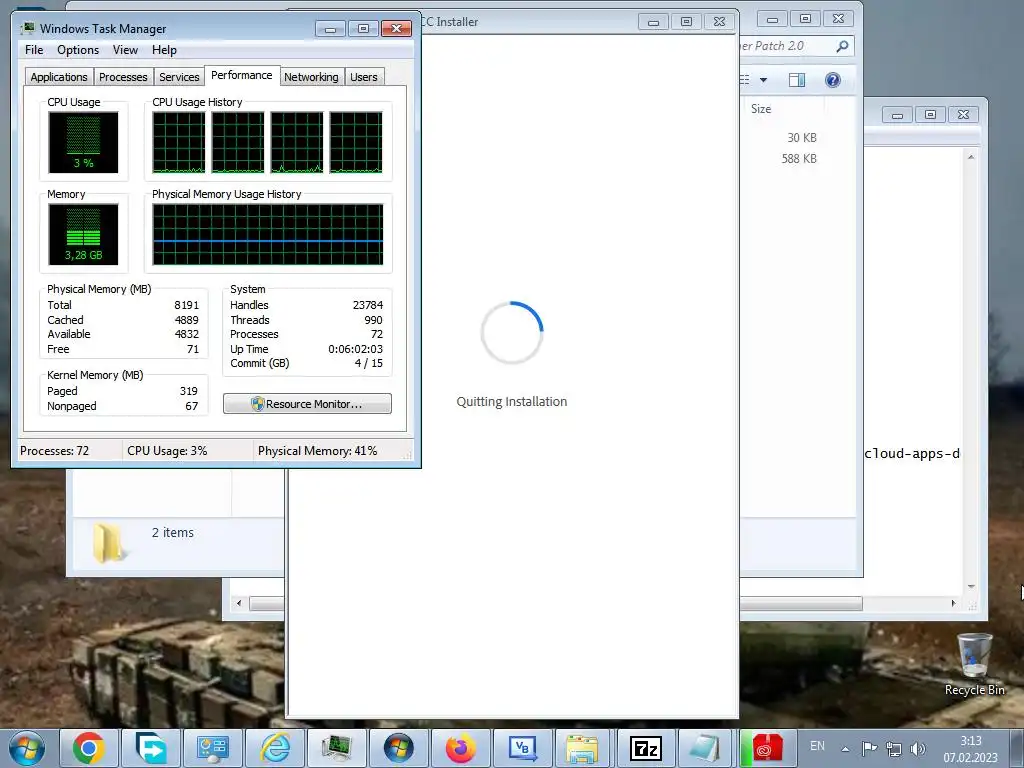
Task: Switch to the Users tab
Action: point(364,77)
